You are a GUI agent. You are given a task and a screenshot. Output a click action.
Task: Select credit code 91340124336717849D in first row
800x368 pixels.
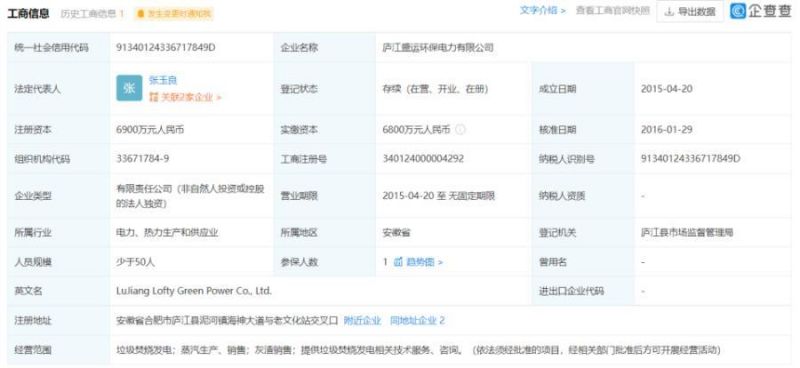pos(166,47)
